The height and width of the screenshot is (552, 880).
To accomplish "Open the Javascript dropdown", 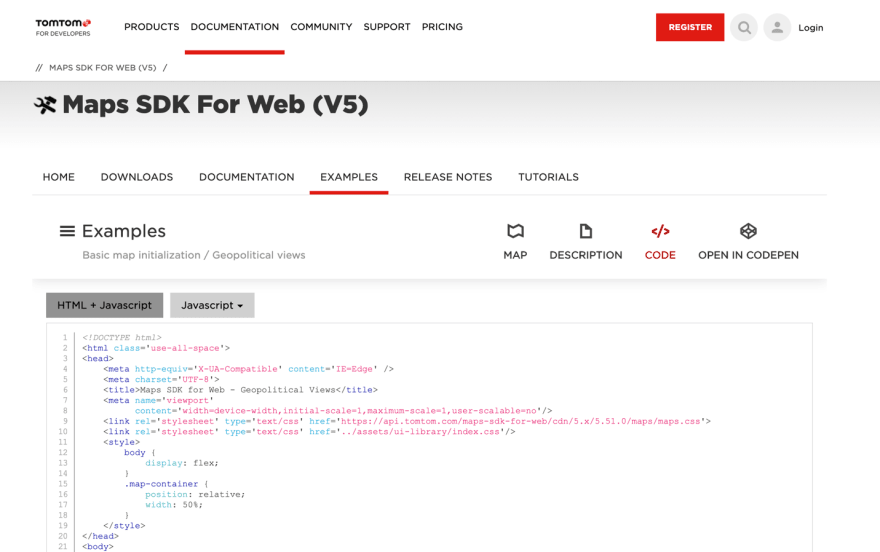I will tap(212, 305).
